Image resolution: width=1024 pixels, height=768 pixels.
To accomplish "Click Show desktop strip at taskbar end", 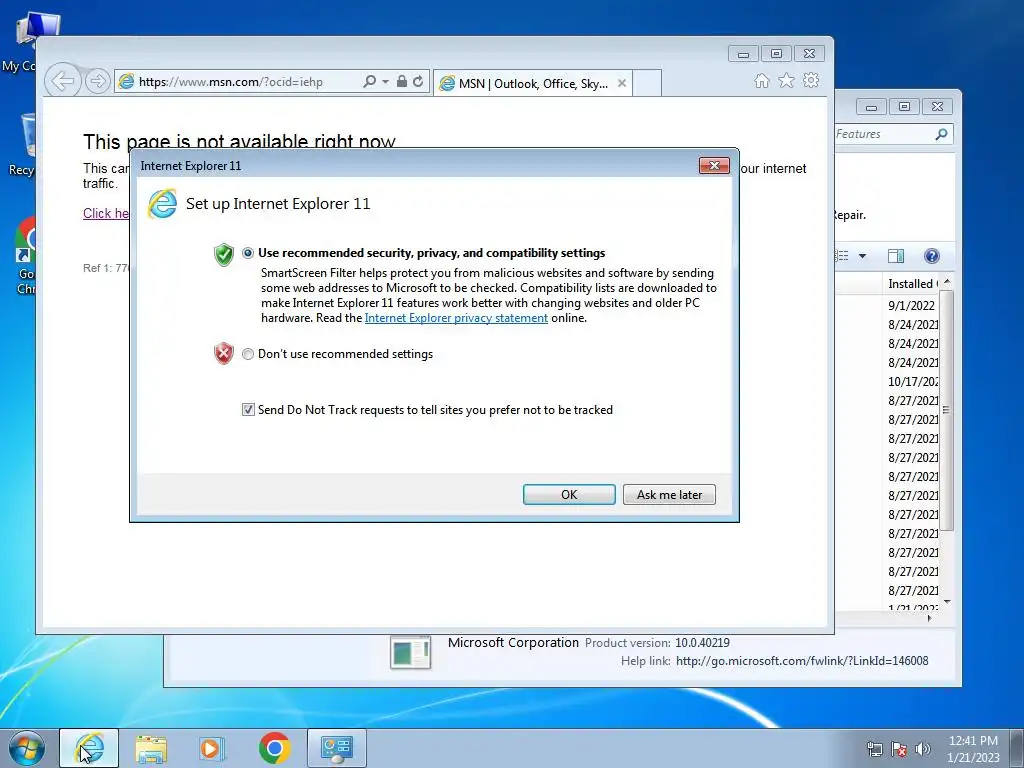I will pos(1017,748).
